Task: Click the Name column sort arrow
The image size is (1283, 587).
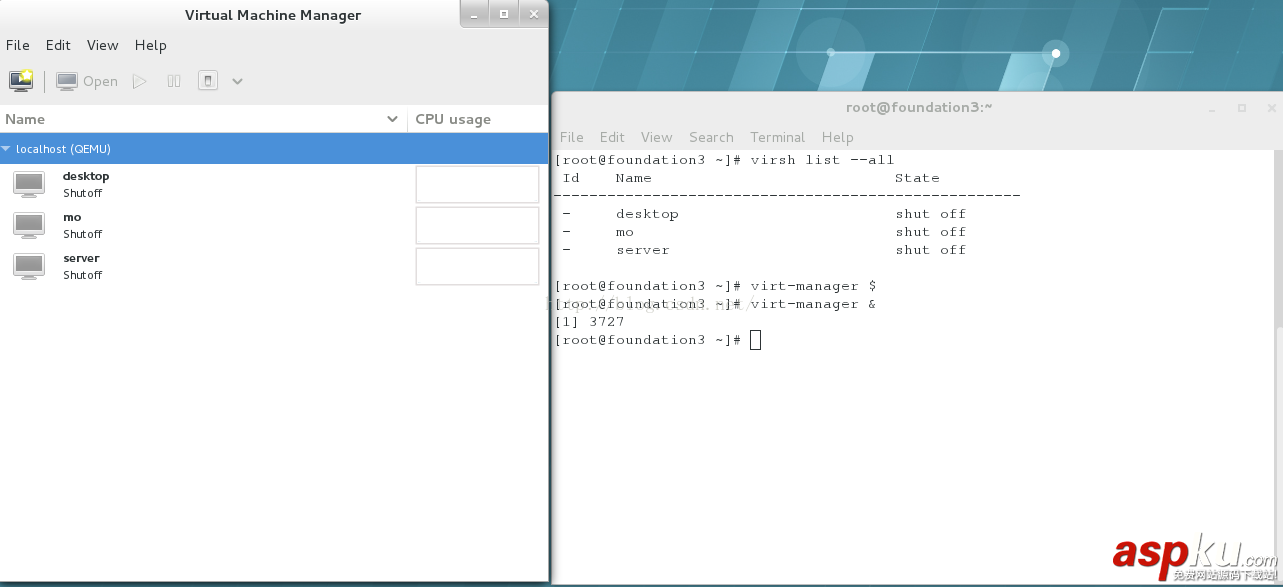Action: [x=393, y=119]
